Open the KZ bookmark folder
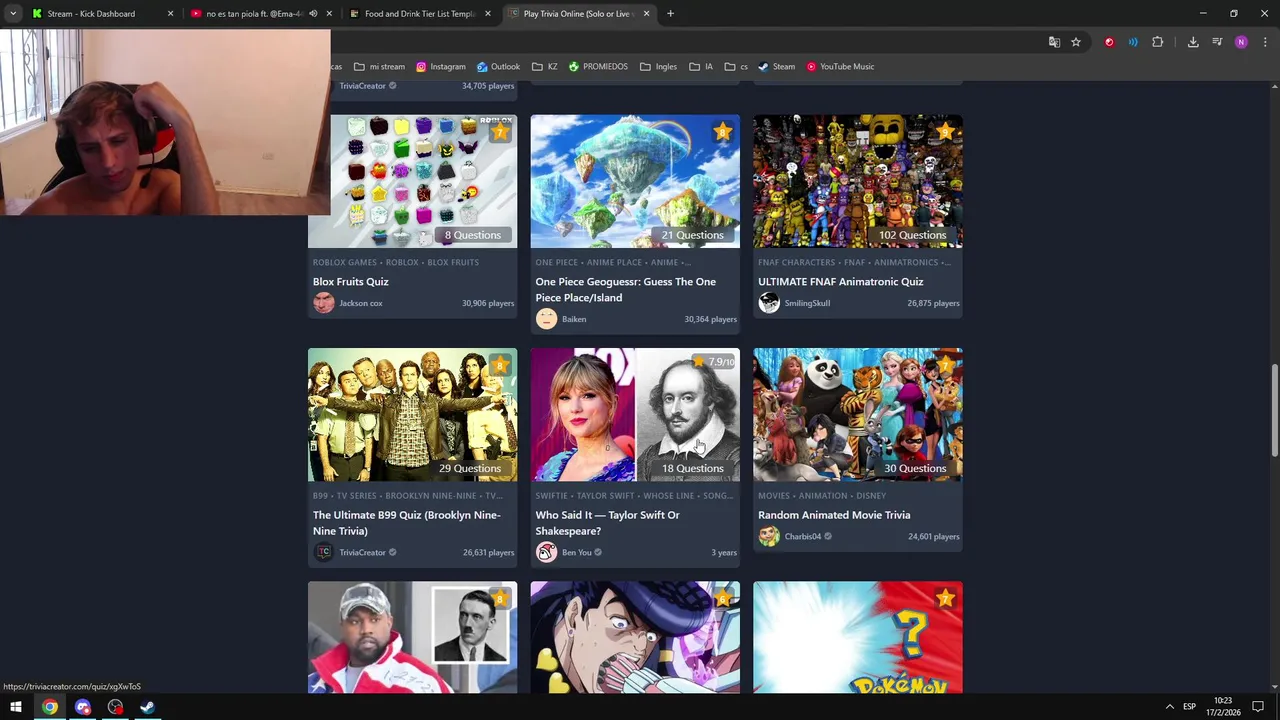 tap(545, 66)
